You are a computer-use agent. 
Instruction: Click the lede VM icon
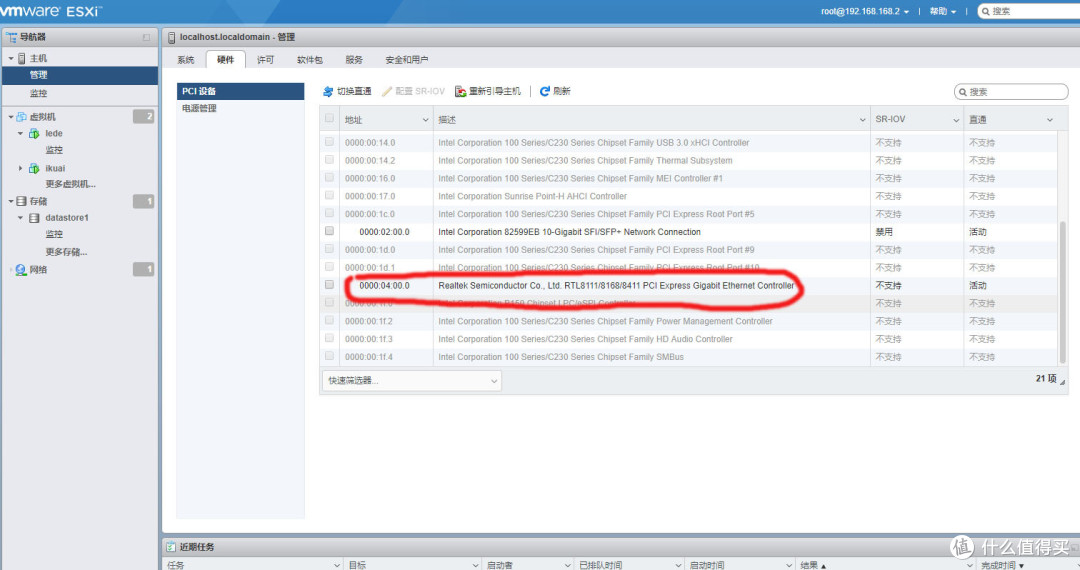tap(34, 134)
